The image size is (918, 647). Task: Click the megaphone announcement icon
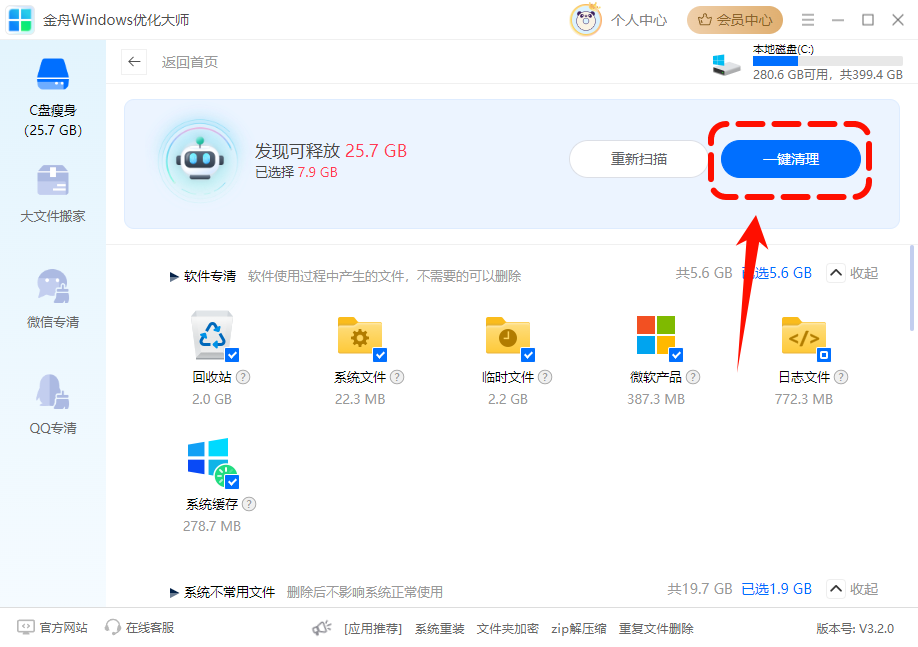321,628
